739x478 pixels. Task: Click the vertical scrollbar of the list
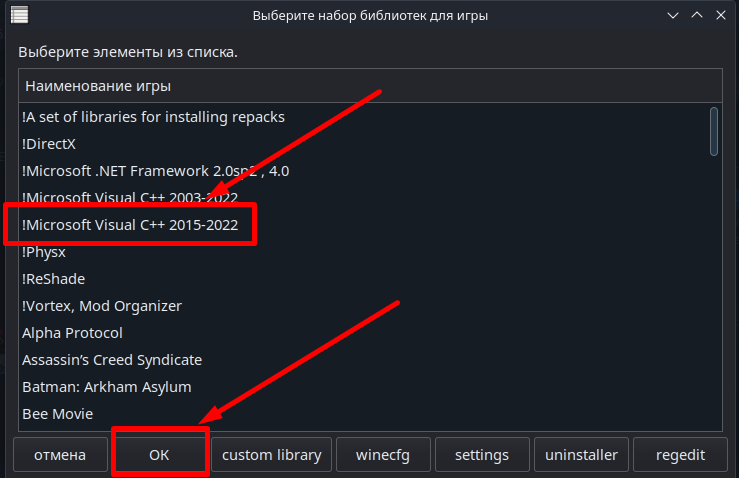714,132
